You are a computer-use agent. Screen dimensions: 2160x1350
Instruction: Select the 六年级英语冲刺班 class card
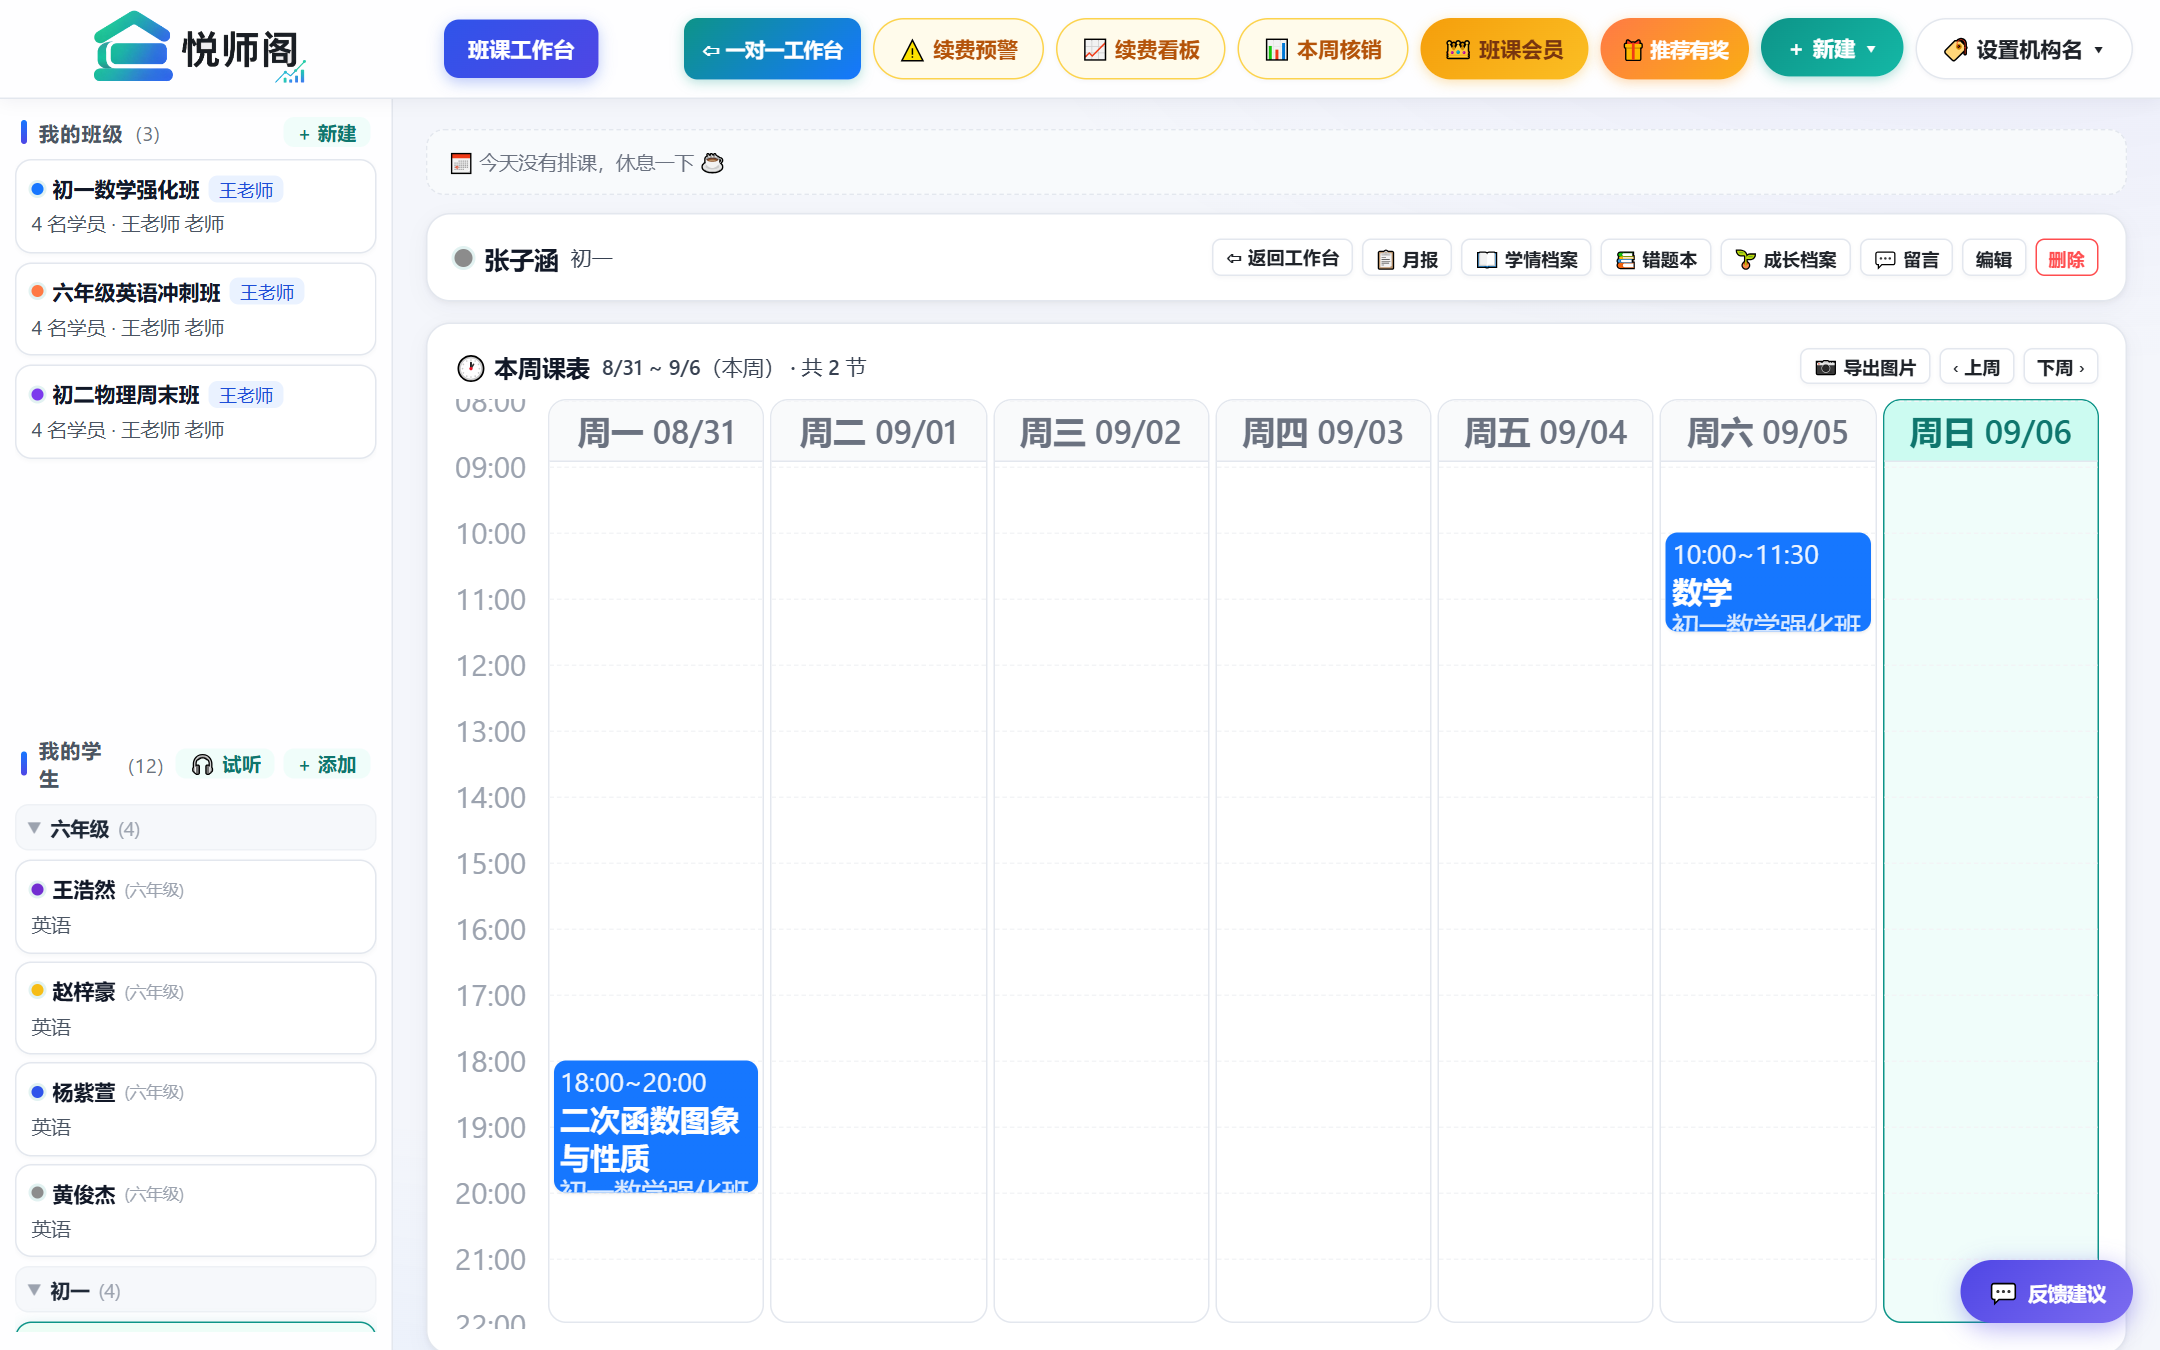click(x=196, y=309)
